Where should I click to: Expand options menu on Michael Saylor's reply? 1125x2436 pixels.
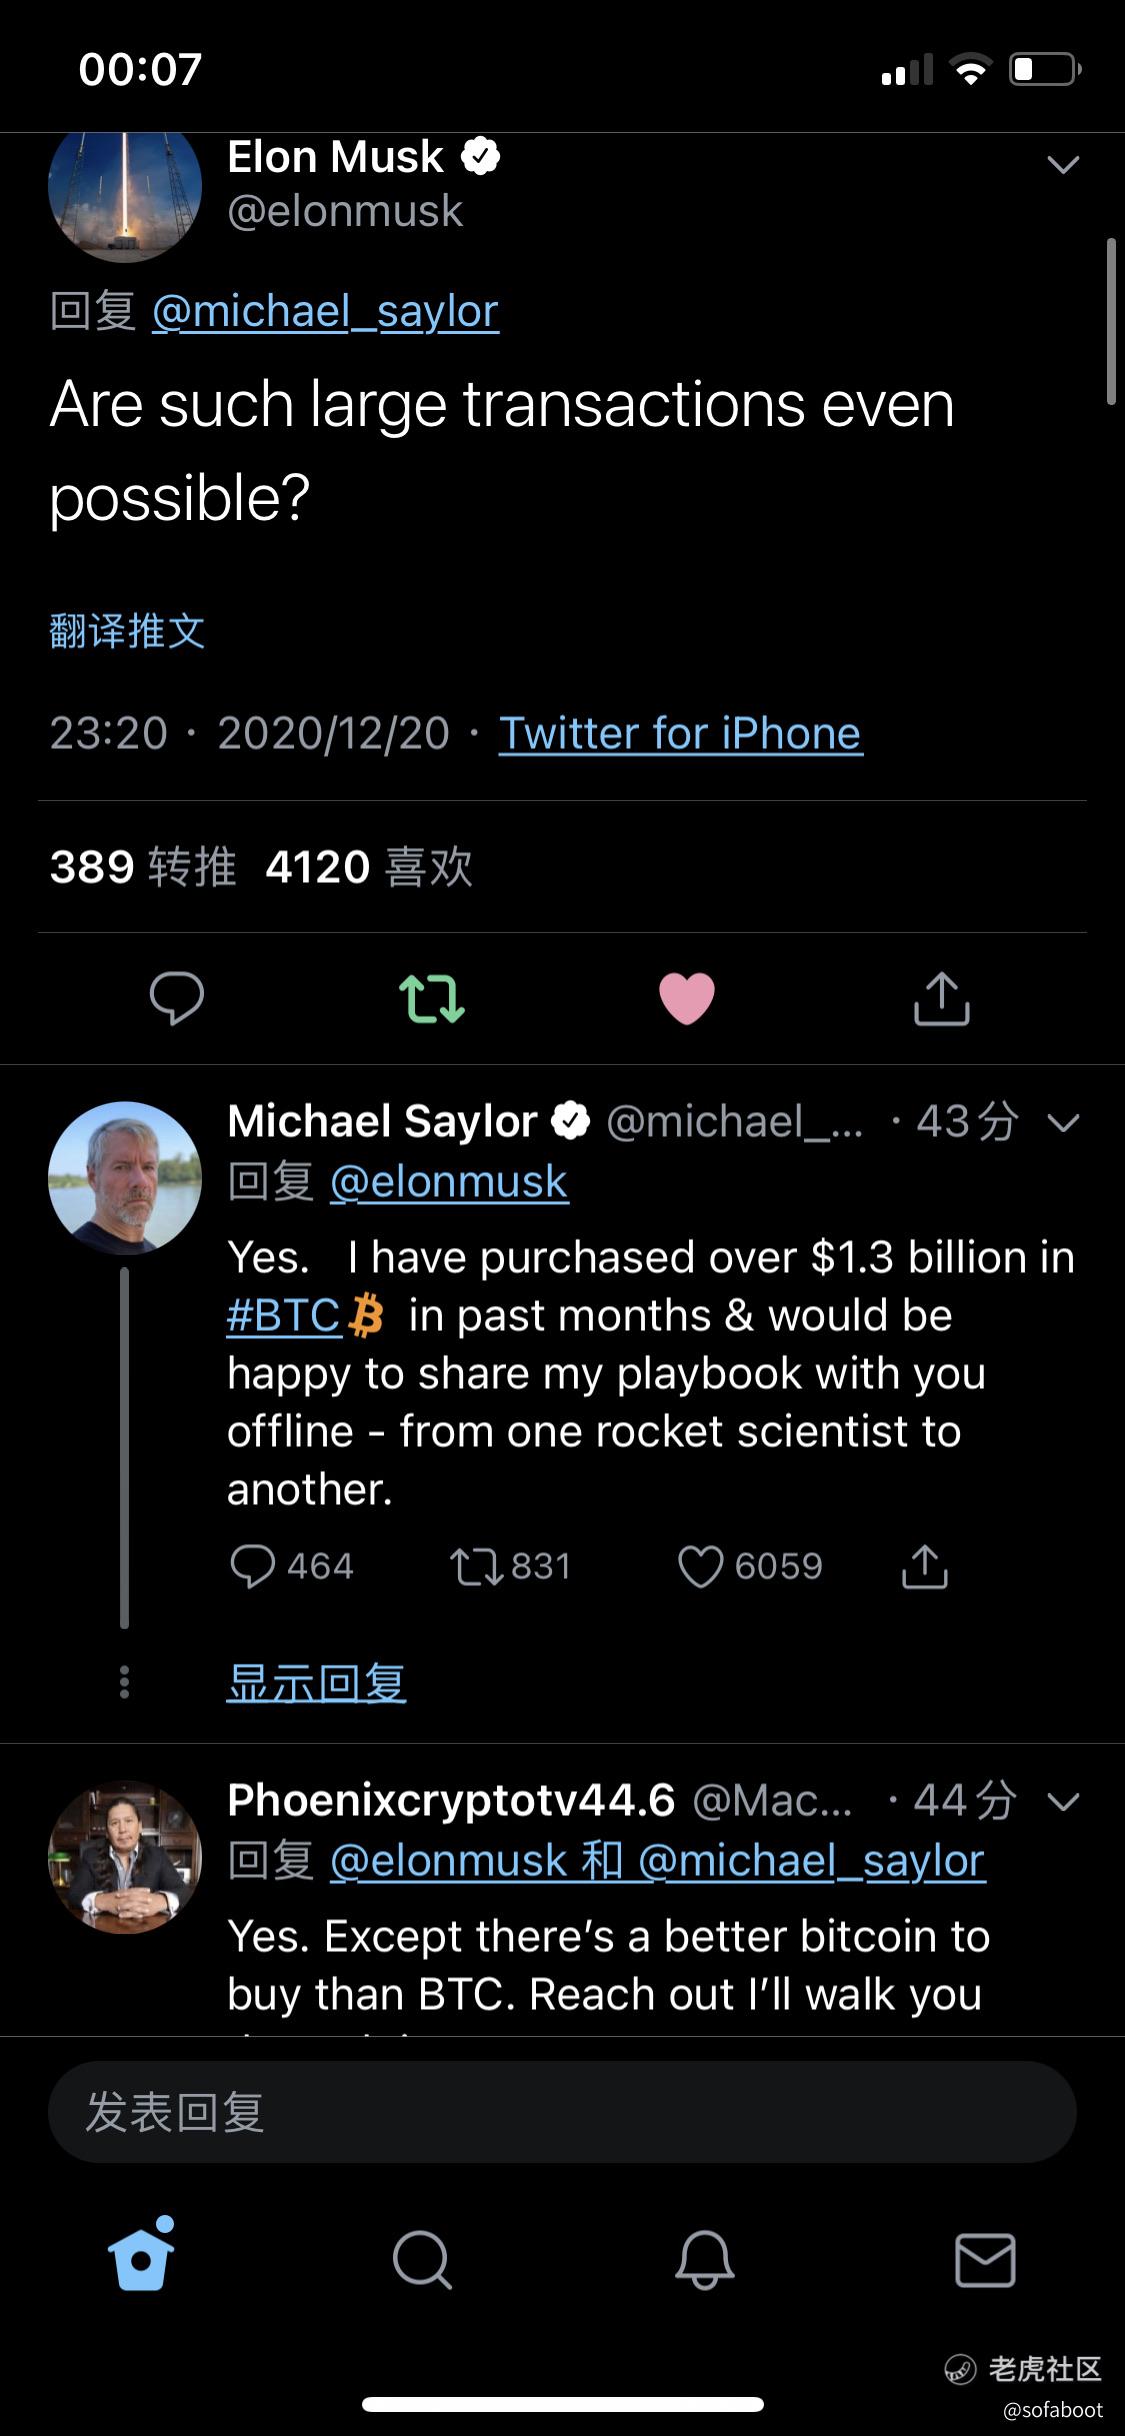(x=1063, y=1123)
